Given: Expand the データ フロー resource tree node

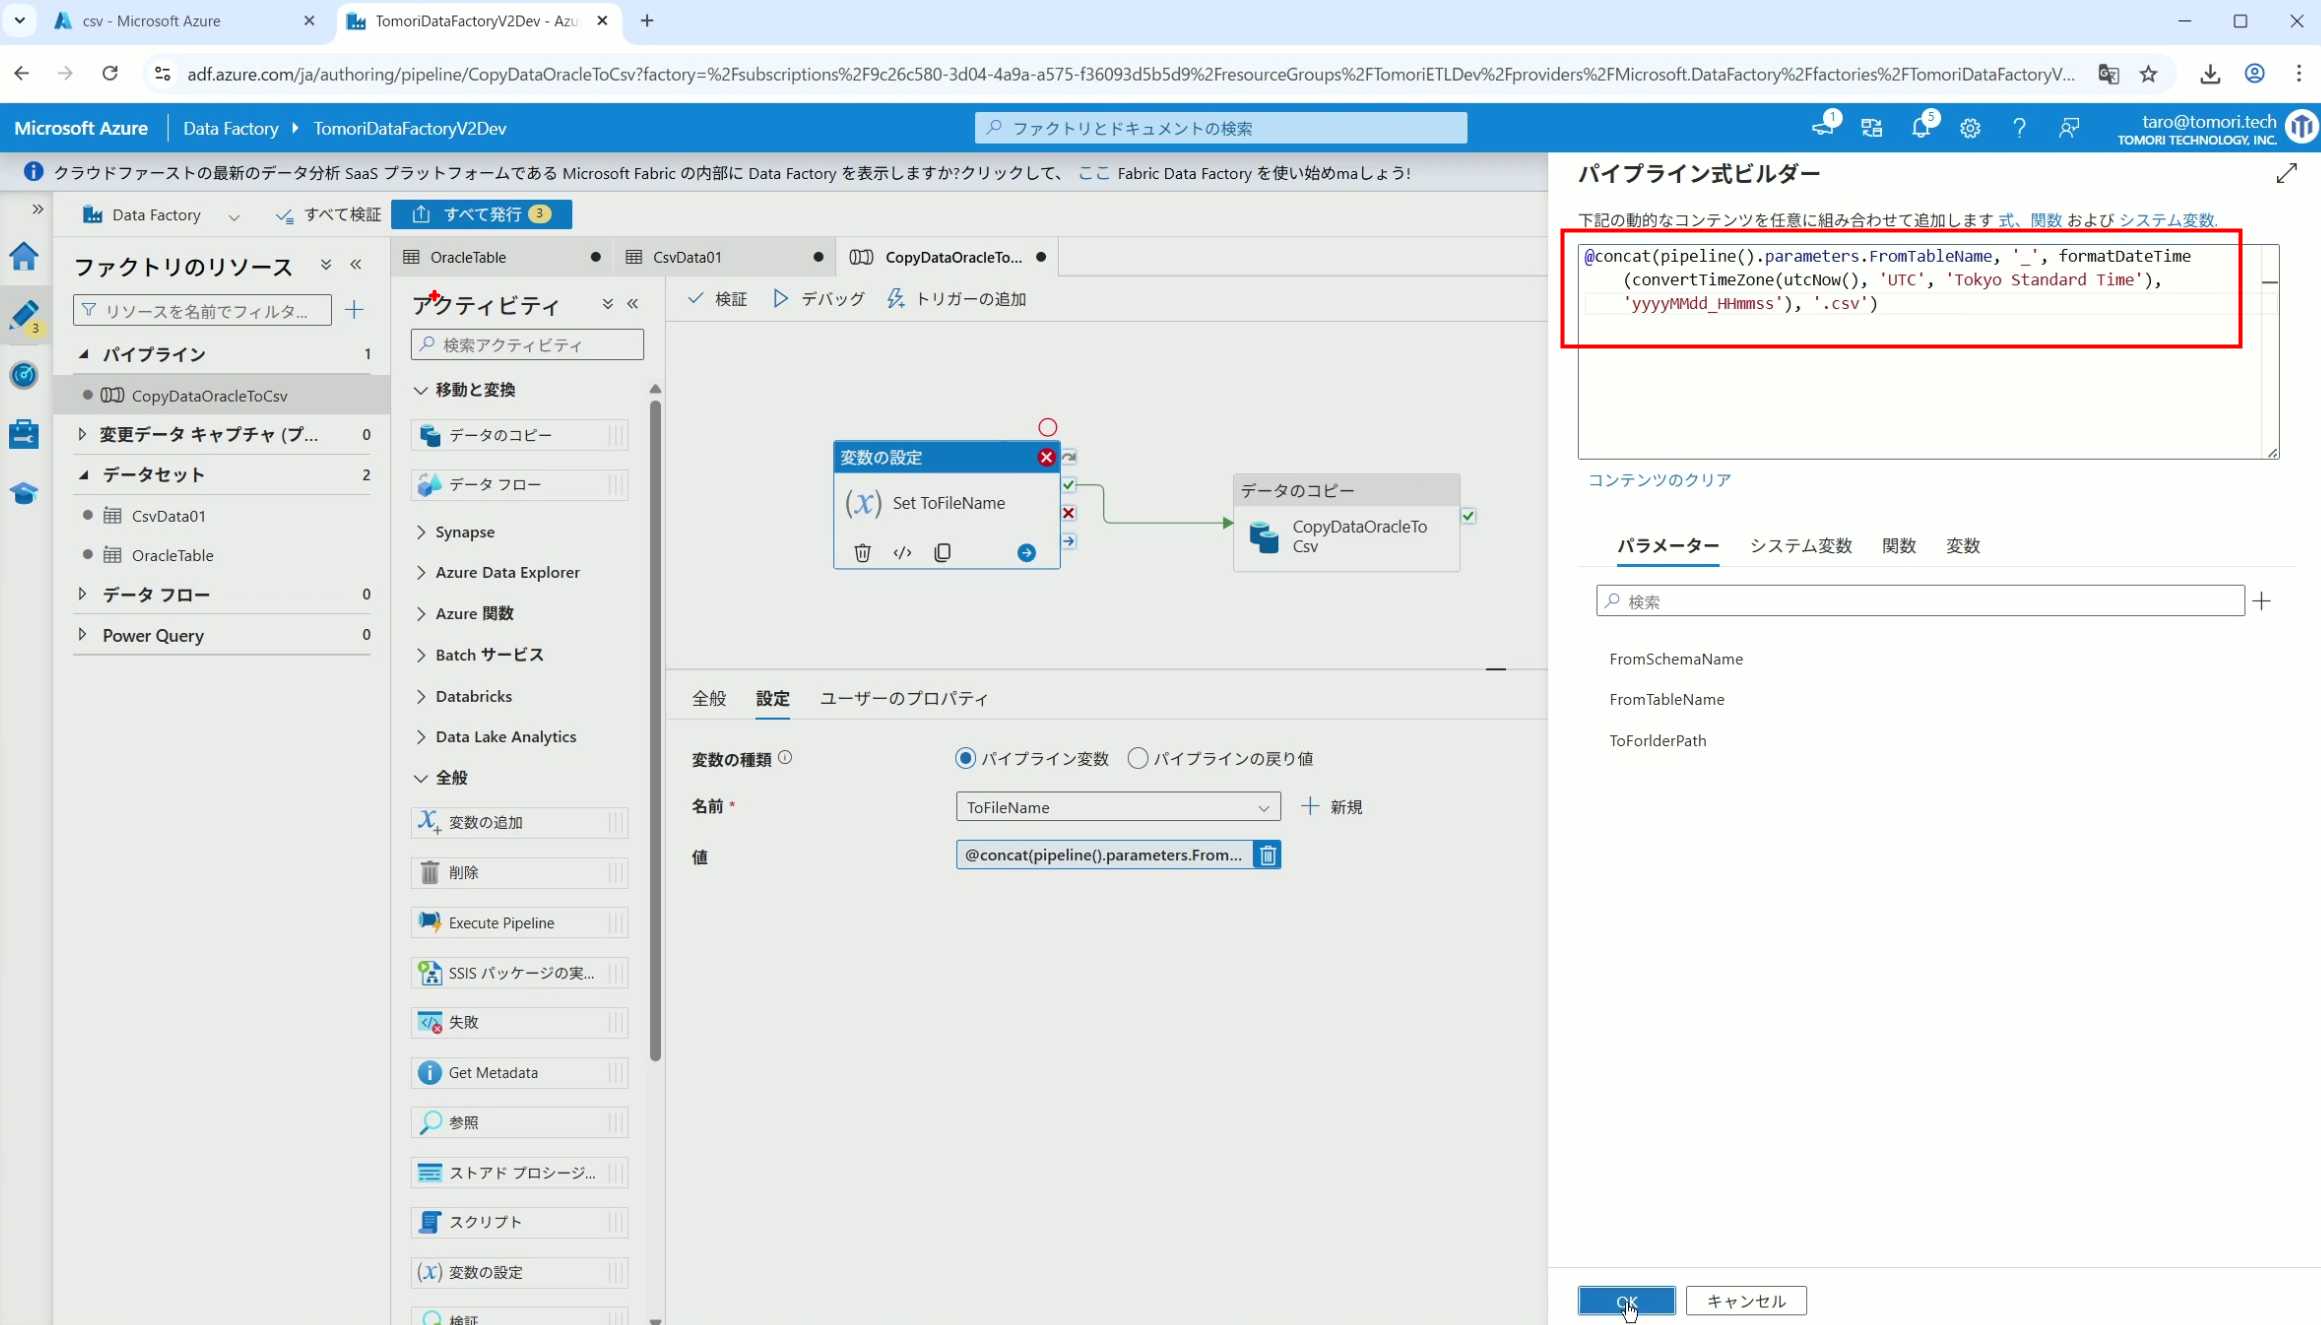Looking at the screenshot, I should (x=82, y=594).
